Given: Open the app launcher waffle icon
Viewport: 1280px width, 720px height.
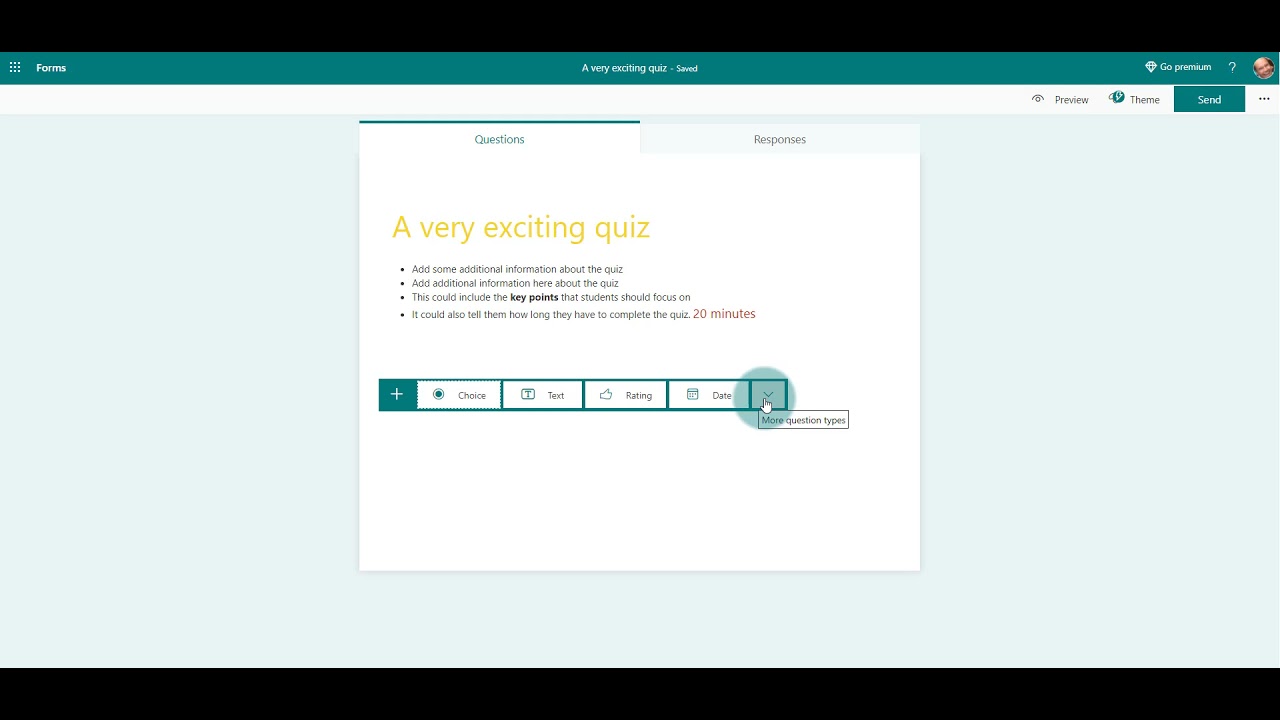Looking at the screenshot, I should pyautogui.click(x=15, y=68).
